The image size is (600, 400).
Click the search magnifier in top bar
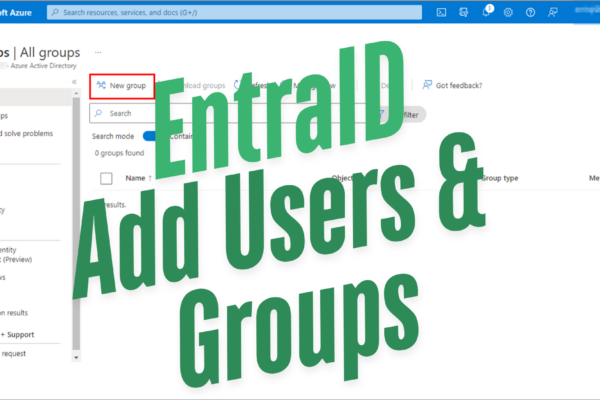(55, 12)
